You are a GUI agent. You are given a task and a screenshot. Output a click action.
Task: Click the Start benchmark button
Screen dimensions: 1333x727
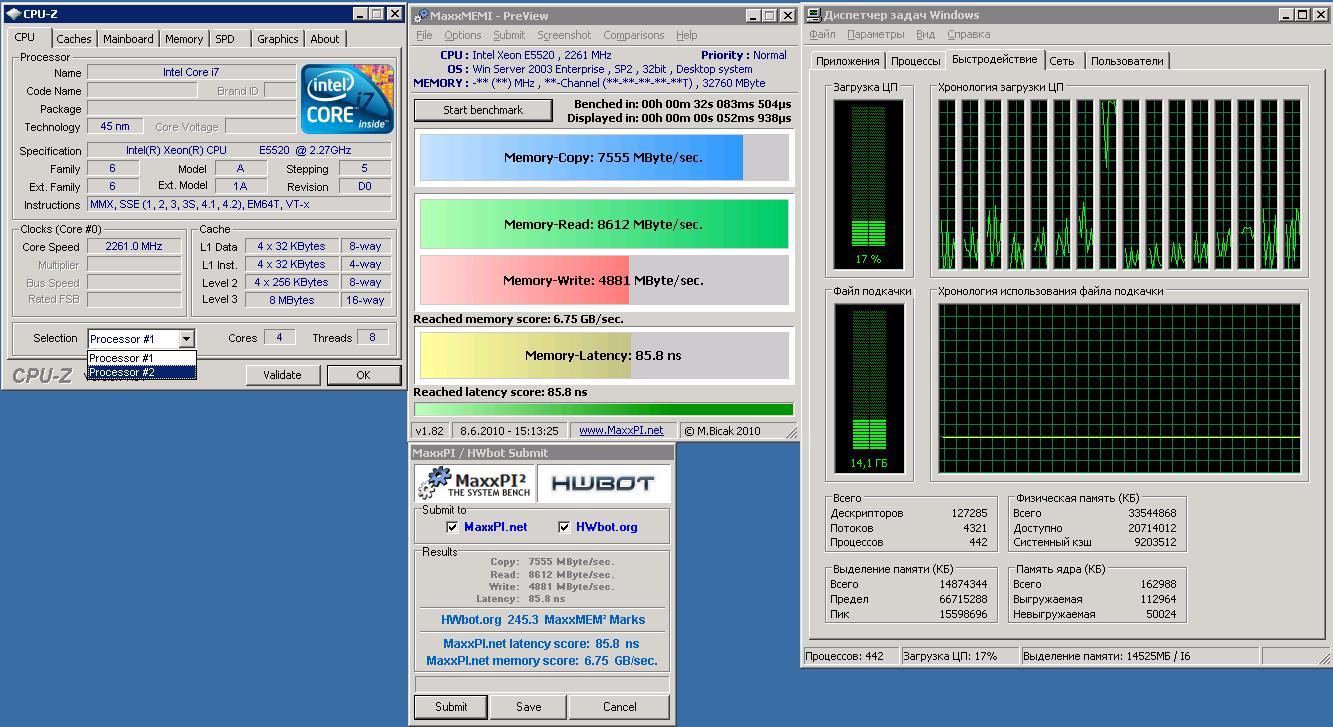coord(483,110)
